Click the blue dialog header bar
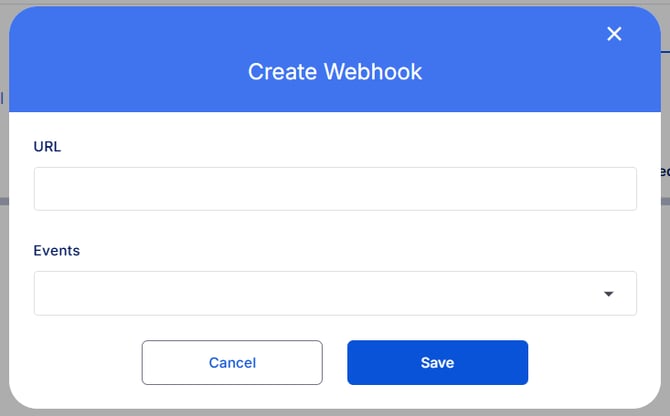This screenshot has width=670, height=416. 150,60
